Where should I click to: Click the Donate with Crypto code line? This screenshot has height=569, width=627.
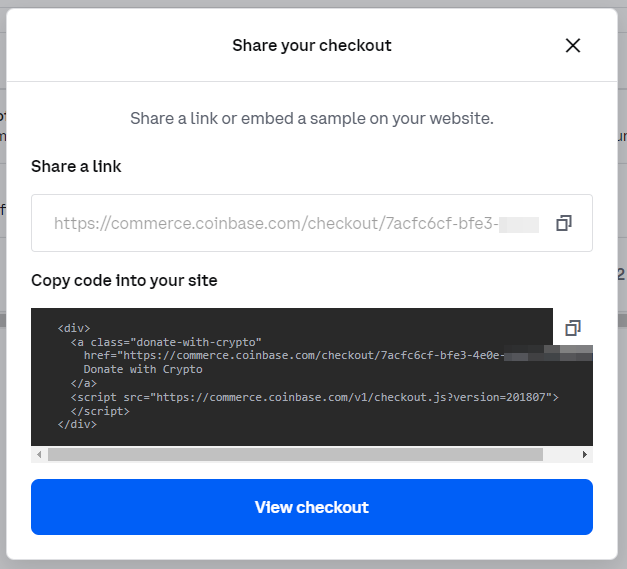click(143, 369)
